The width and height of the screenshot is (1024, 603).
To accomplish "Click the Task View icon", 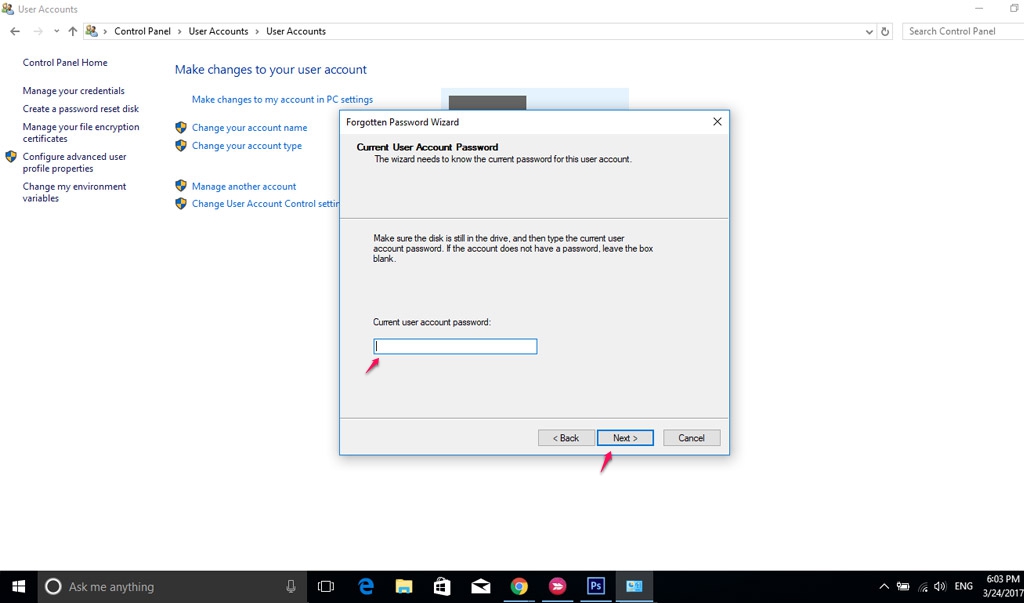I will click(x=325, y=586).
